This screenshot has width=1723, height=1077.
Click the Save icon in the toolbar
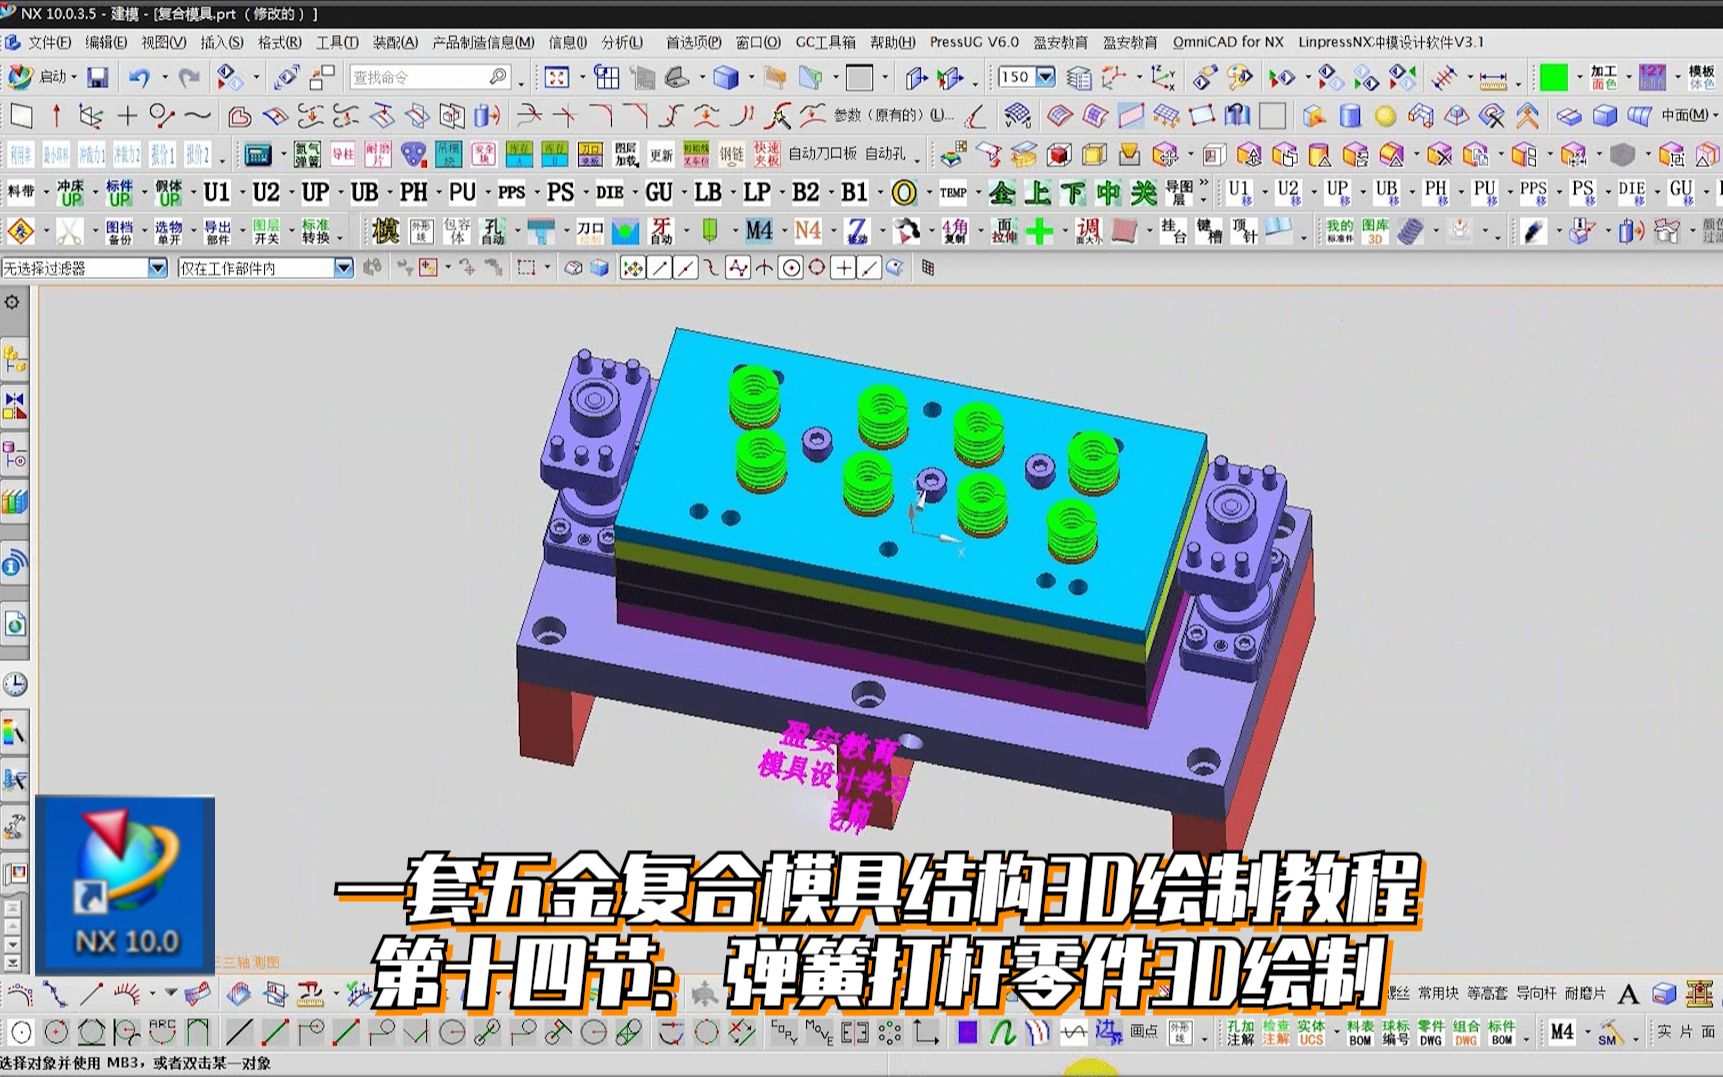[x=97, y=77]
